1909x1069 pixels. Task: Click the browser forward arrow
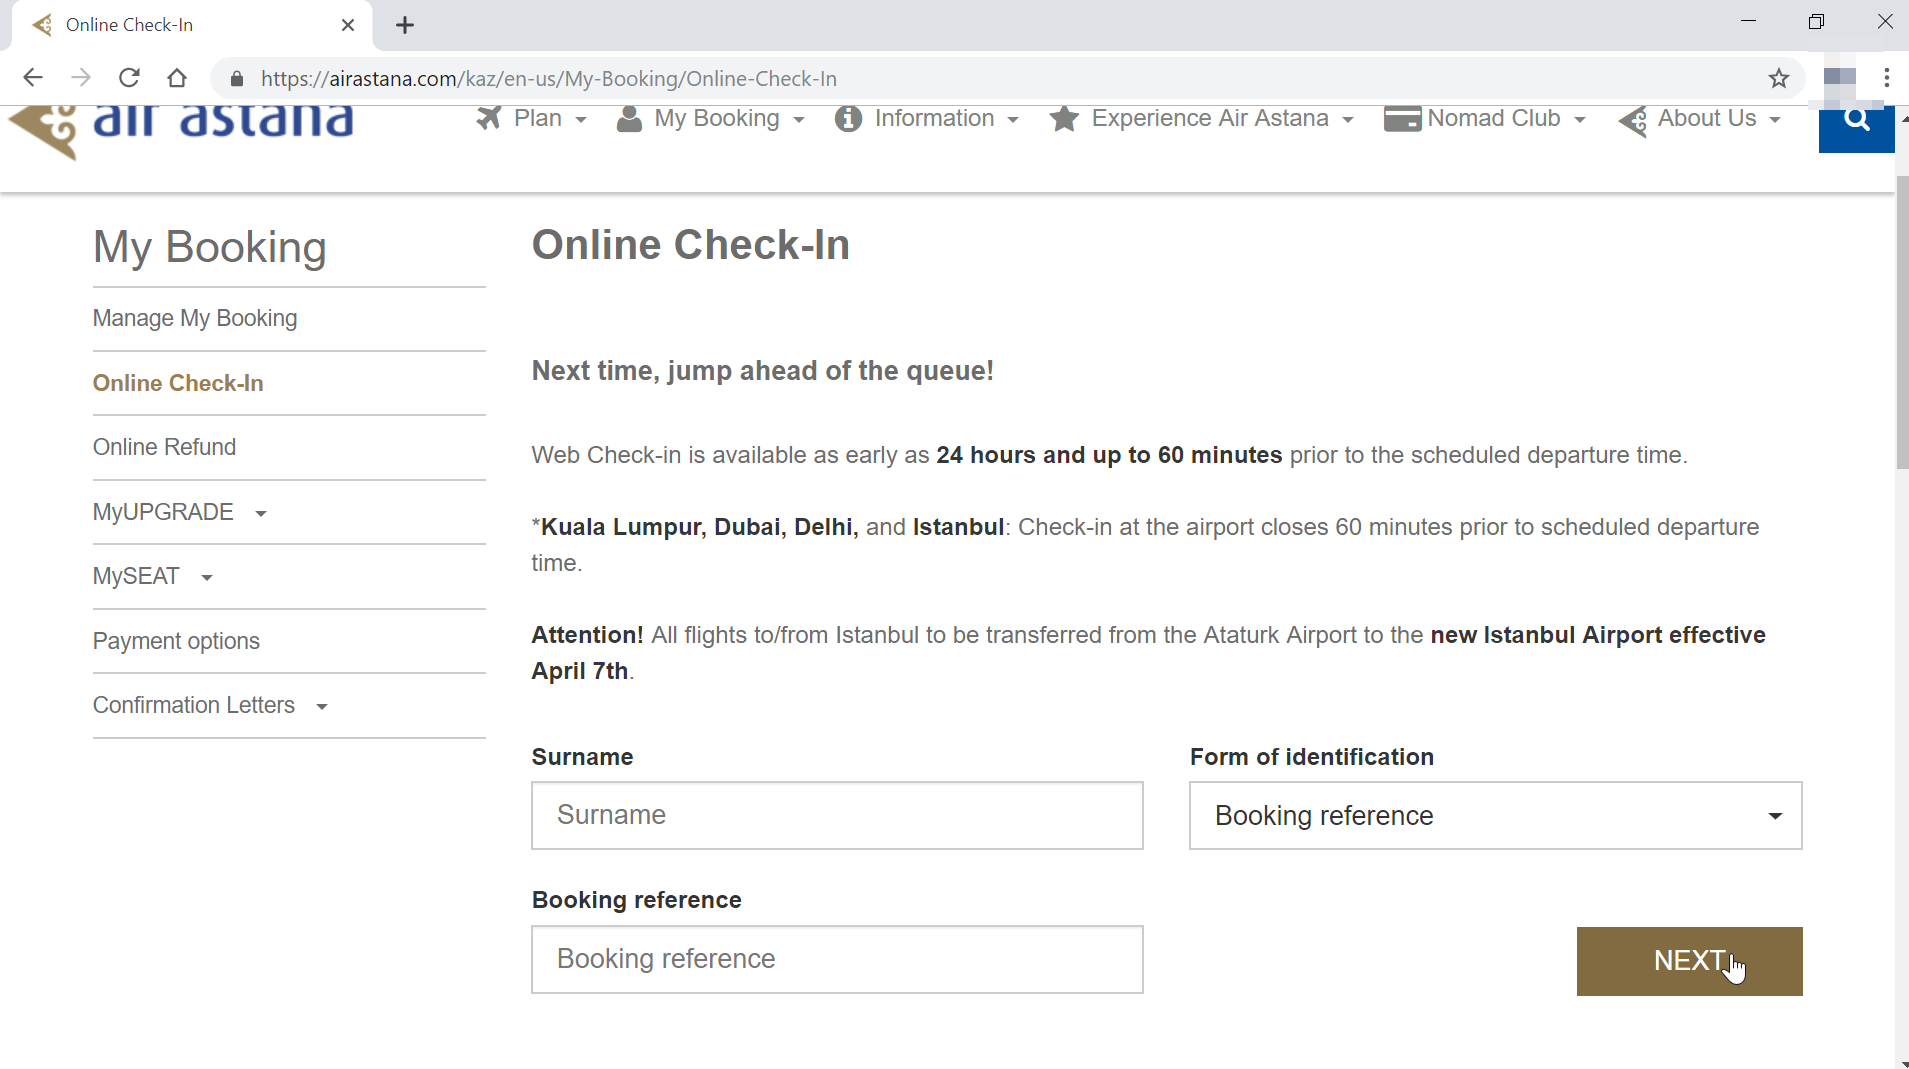coord(81,78)
